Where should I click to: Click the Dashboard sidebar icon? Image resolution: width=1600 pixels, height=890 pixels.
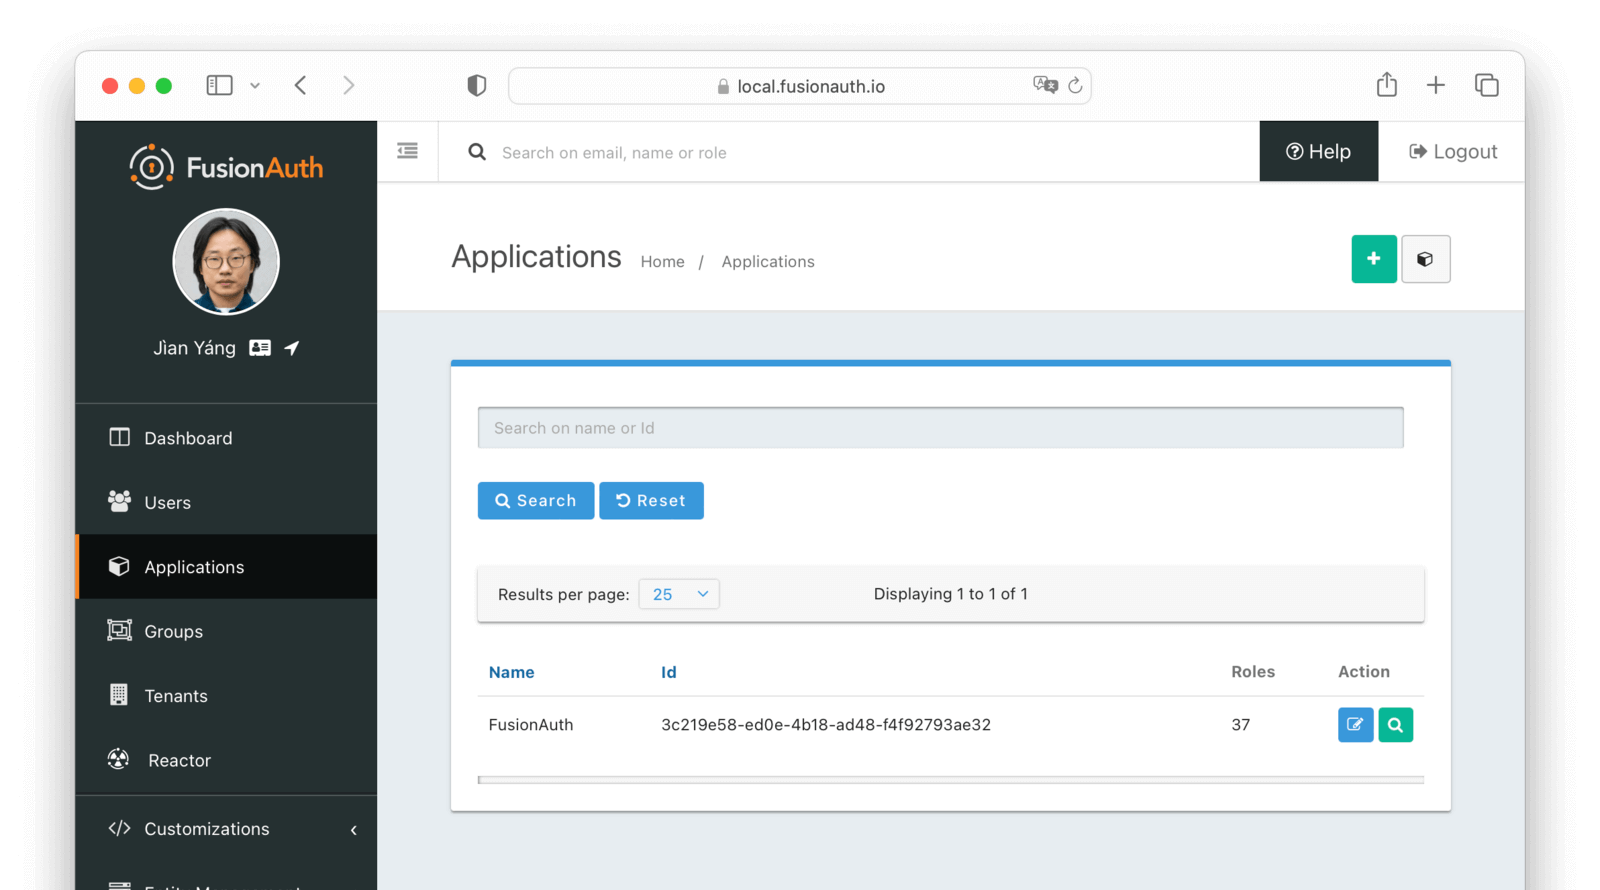(119, 437)
